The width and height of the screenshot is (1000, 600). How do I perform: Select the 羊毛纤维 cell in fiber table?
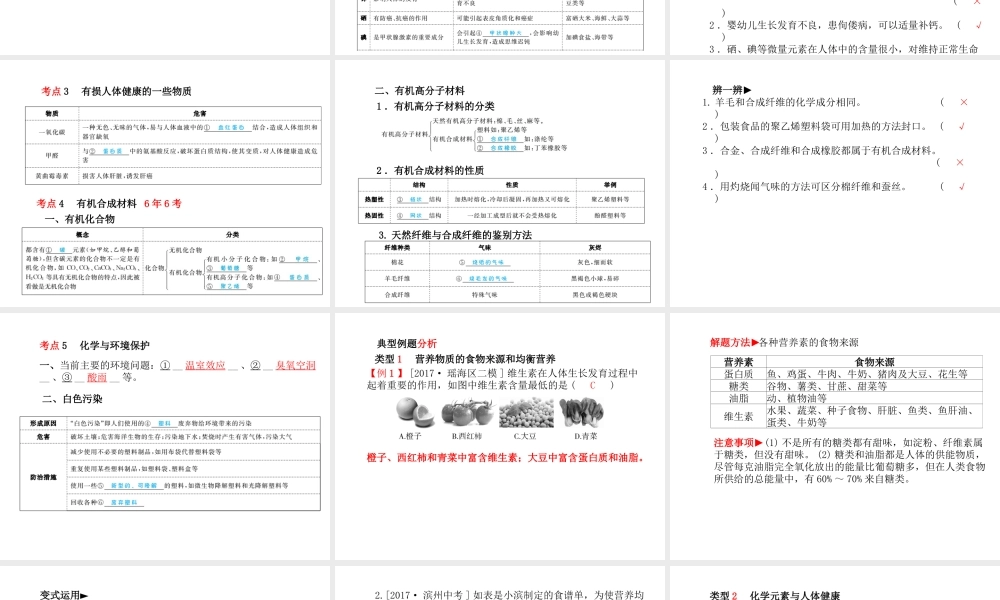397,279
